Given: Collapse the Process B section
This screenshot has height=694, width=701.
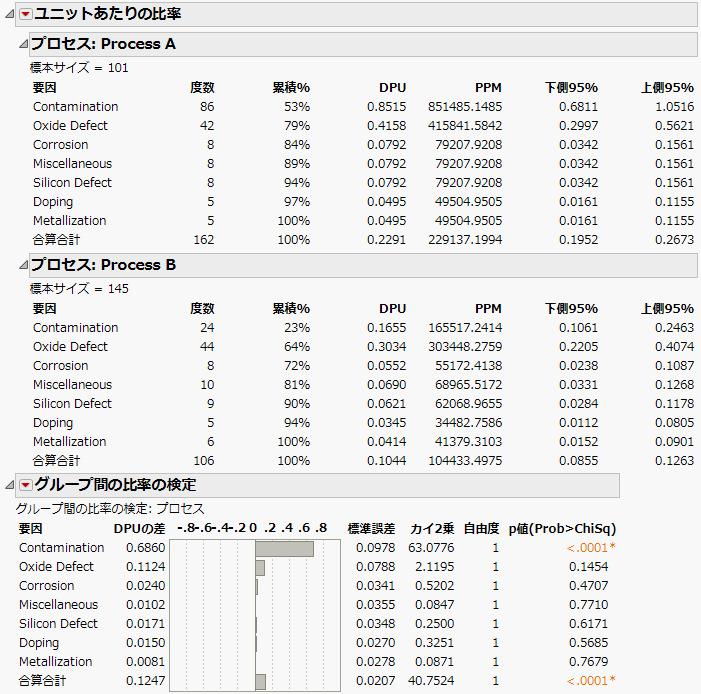Looking at the screenshot, I should pos(23,265).
